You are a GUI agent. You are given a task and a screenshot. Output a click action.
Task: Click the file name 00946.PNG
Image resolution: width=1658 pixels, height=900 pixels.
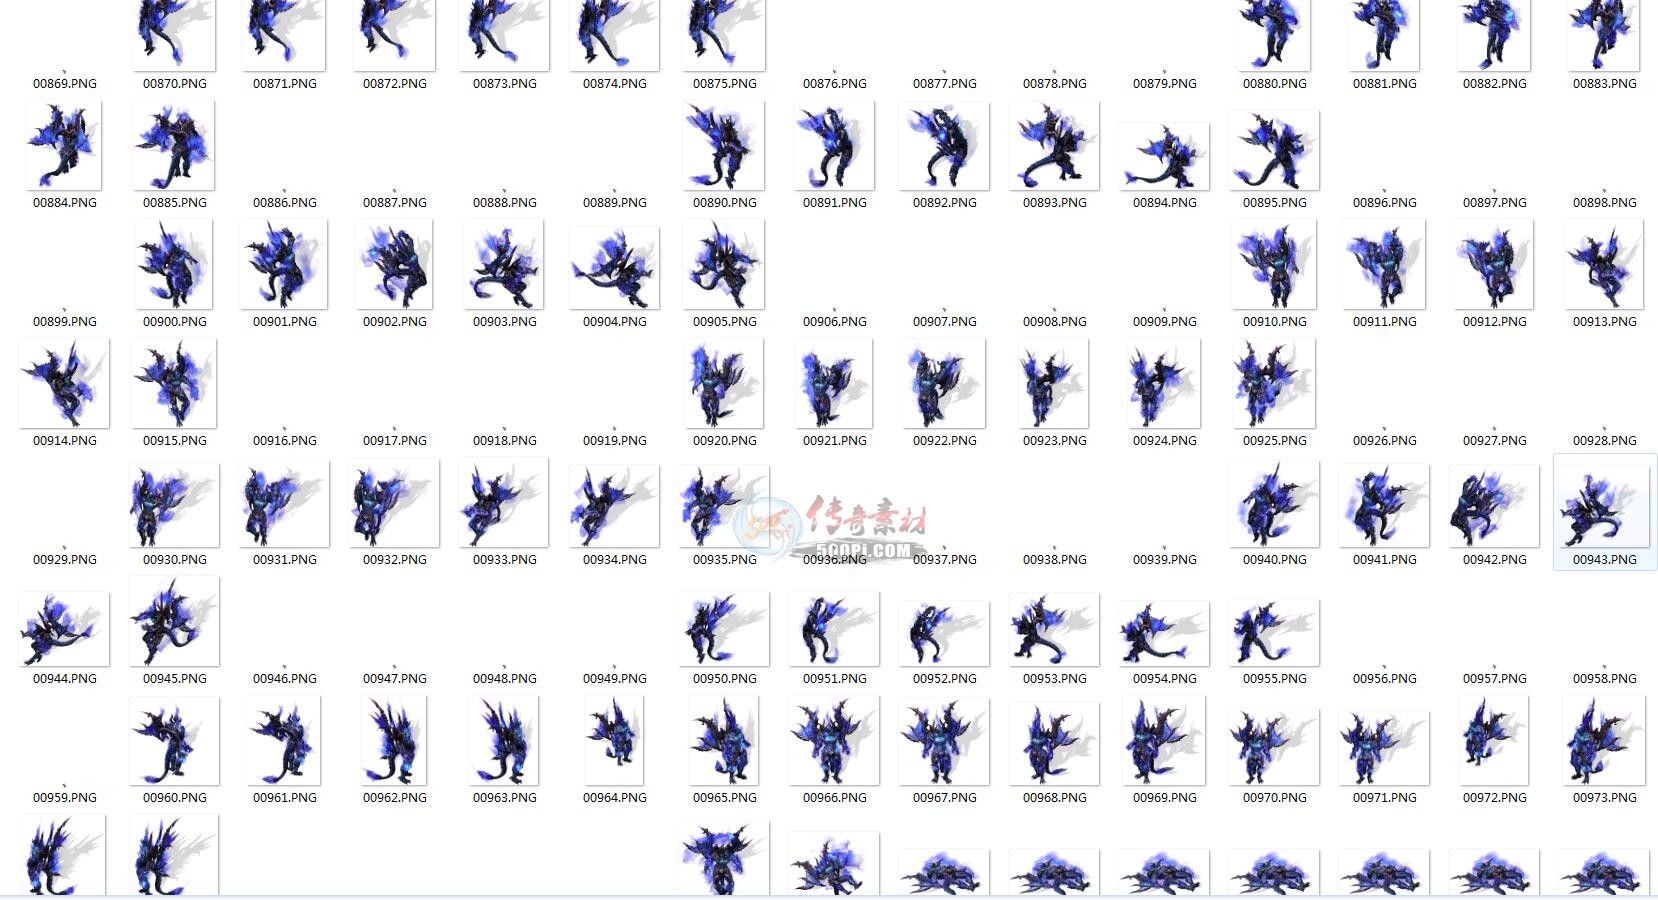(285, 679)
